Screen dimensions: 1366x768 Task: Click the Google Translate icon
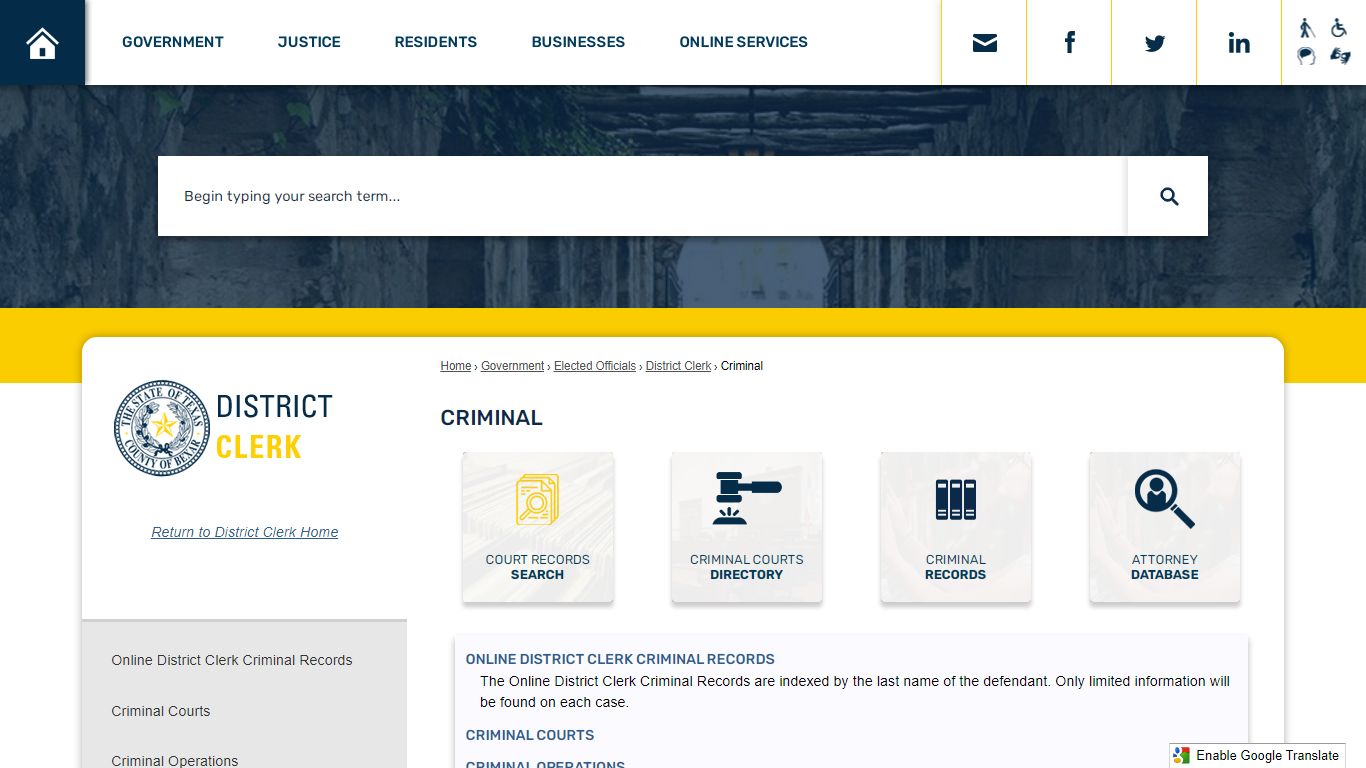(x=1182, y=755)
